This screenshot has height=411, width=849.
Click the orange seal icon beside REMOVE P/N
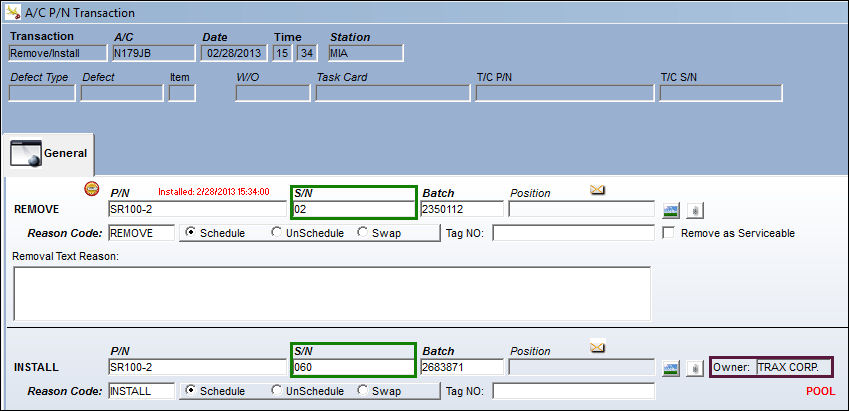click(92, 188)
